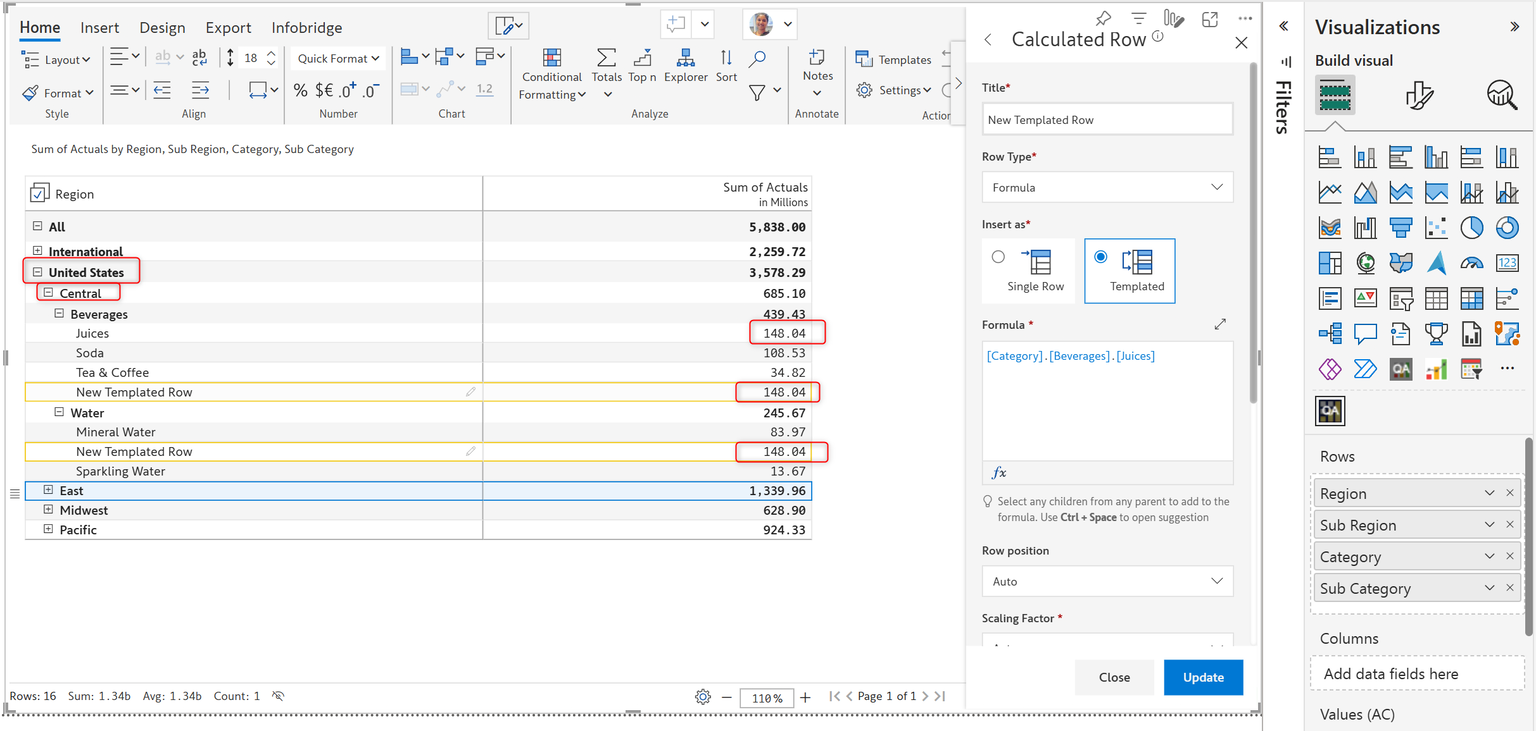The width and height of the screenshot is (1536, 731).
Task: Open the Infobridge ribbon tab
Action: [307, 28]
